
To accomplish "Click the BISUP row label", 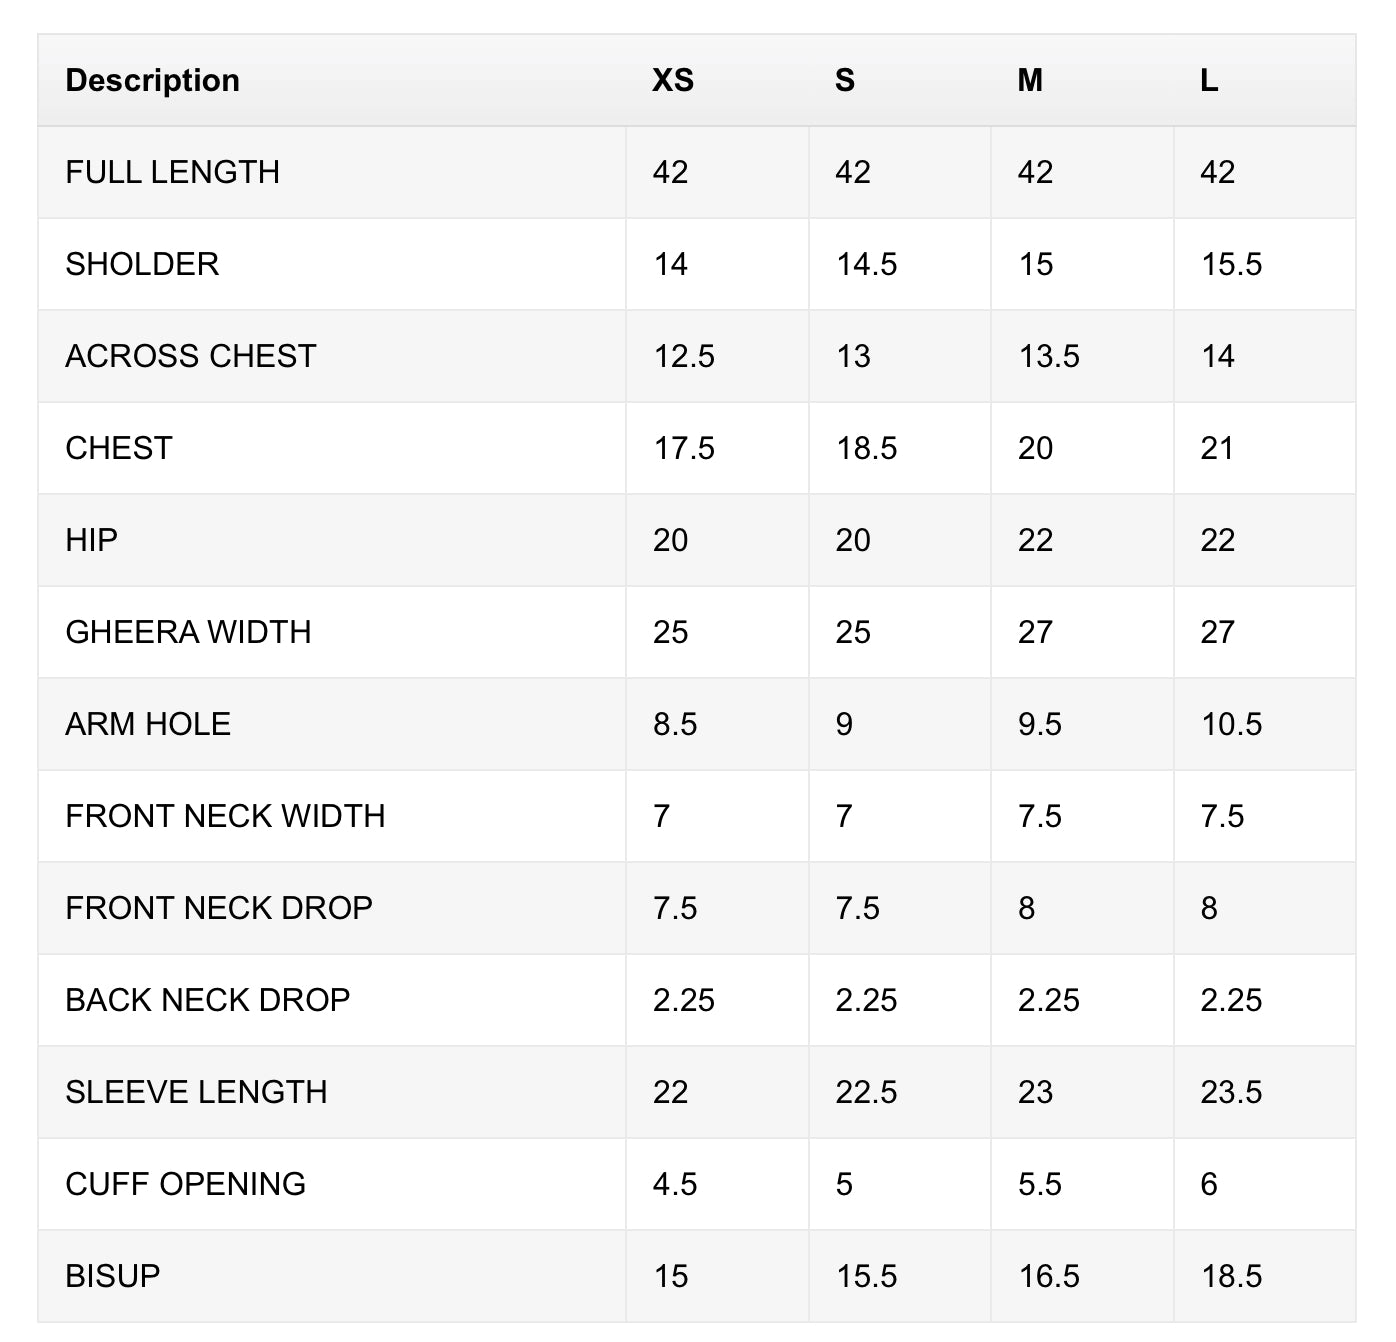I will 112,1276.
